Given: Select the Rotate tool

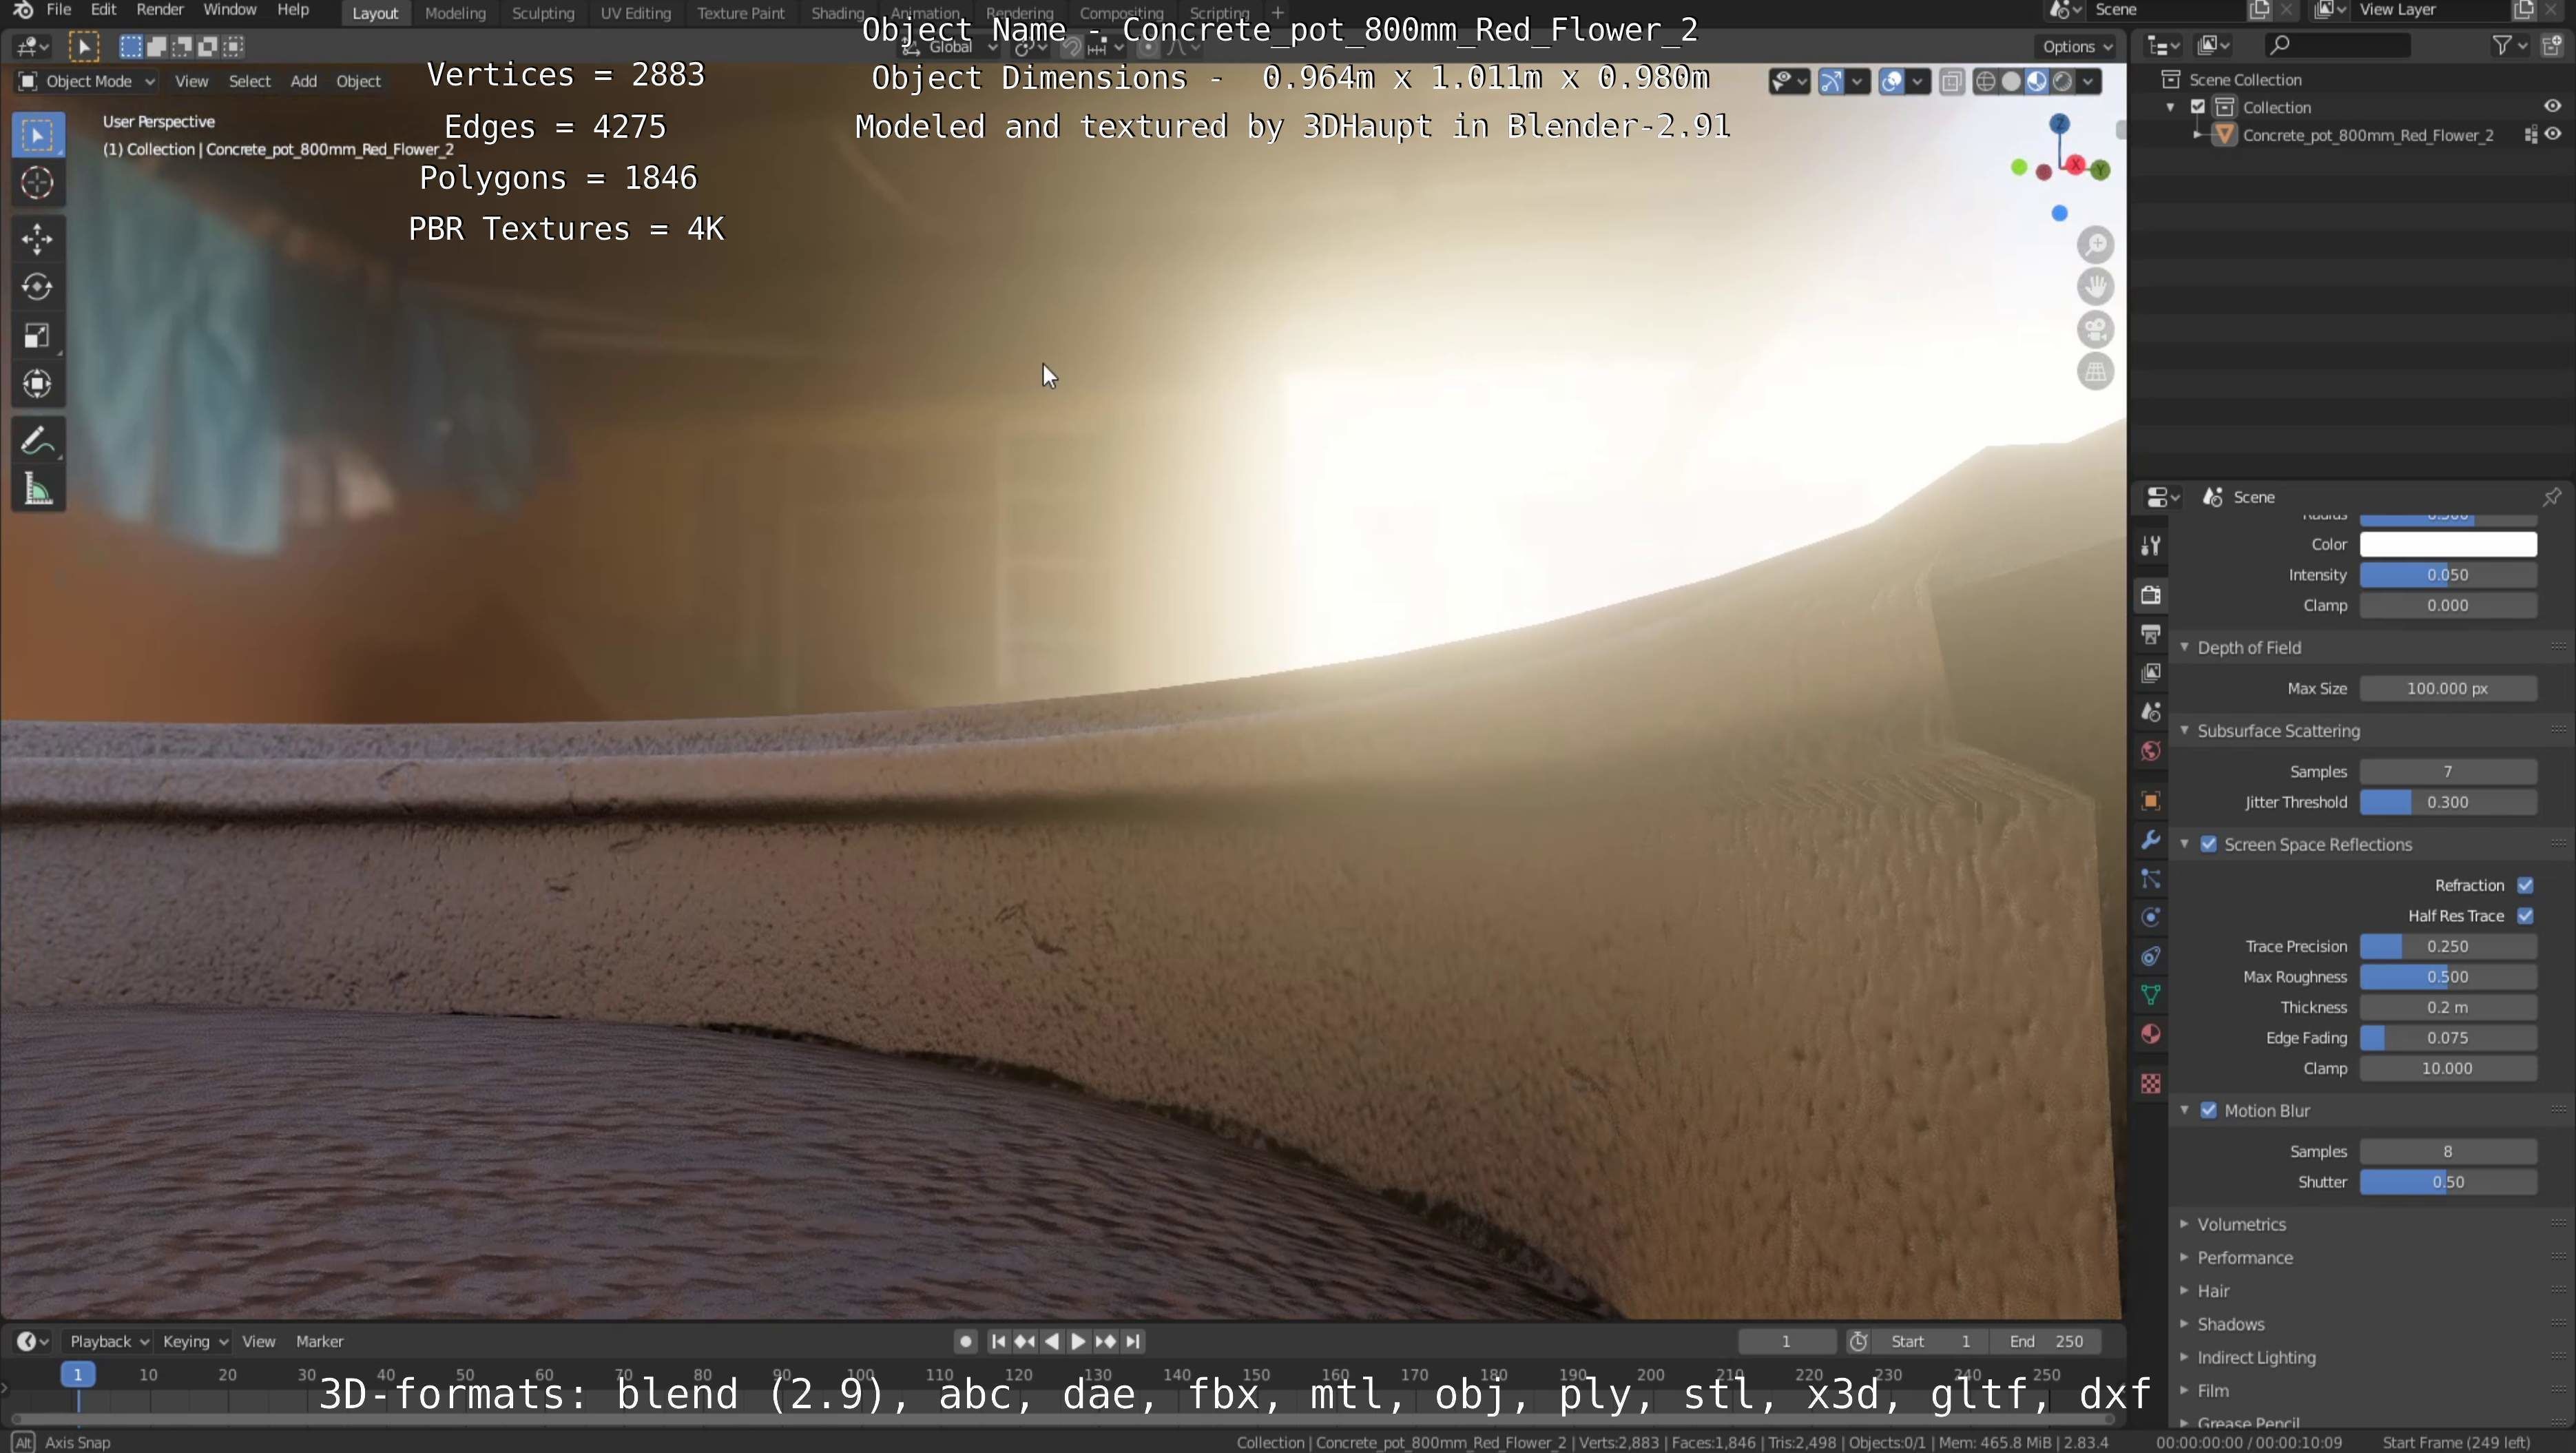Looking at the screenshot, I should 37,287.
